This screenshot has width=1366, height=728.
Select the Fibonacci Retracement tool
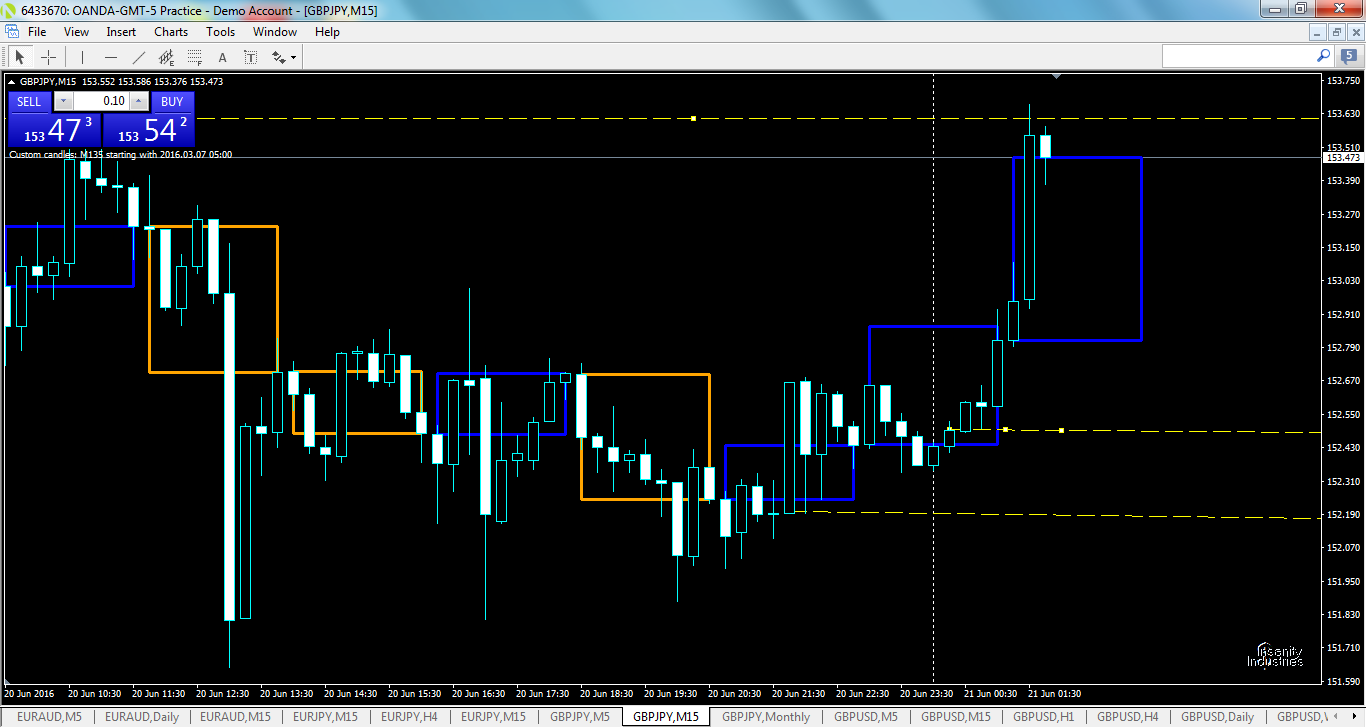point(193,57)
